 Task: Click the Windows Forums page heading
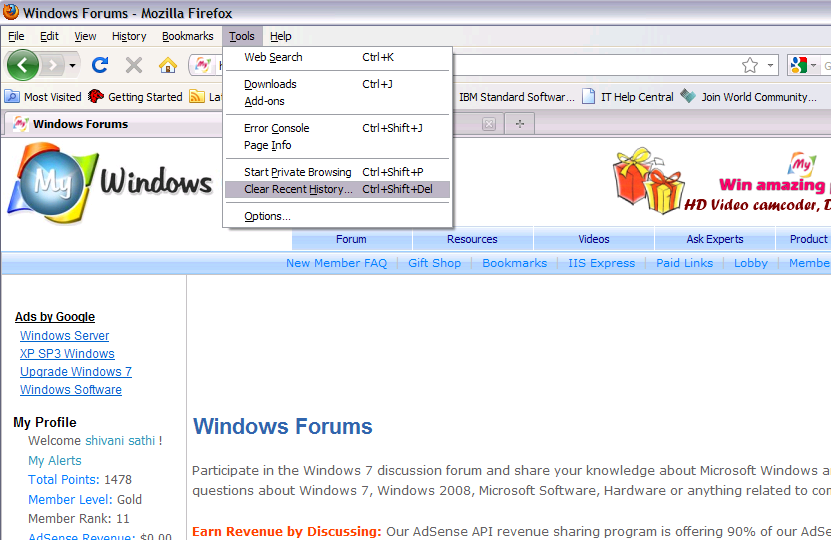click(282, 427)
